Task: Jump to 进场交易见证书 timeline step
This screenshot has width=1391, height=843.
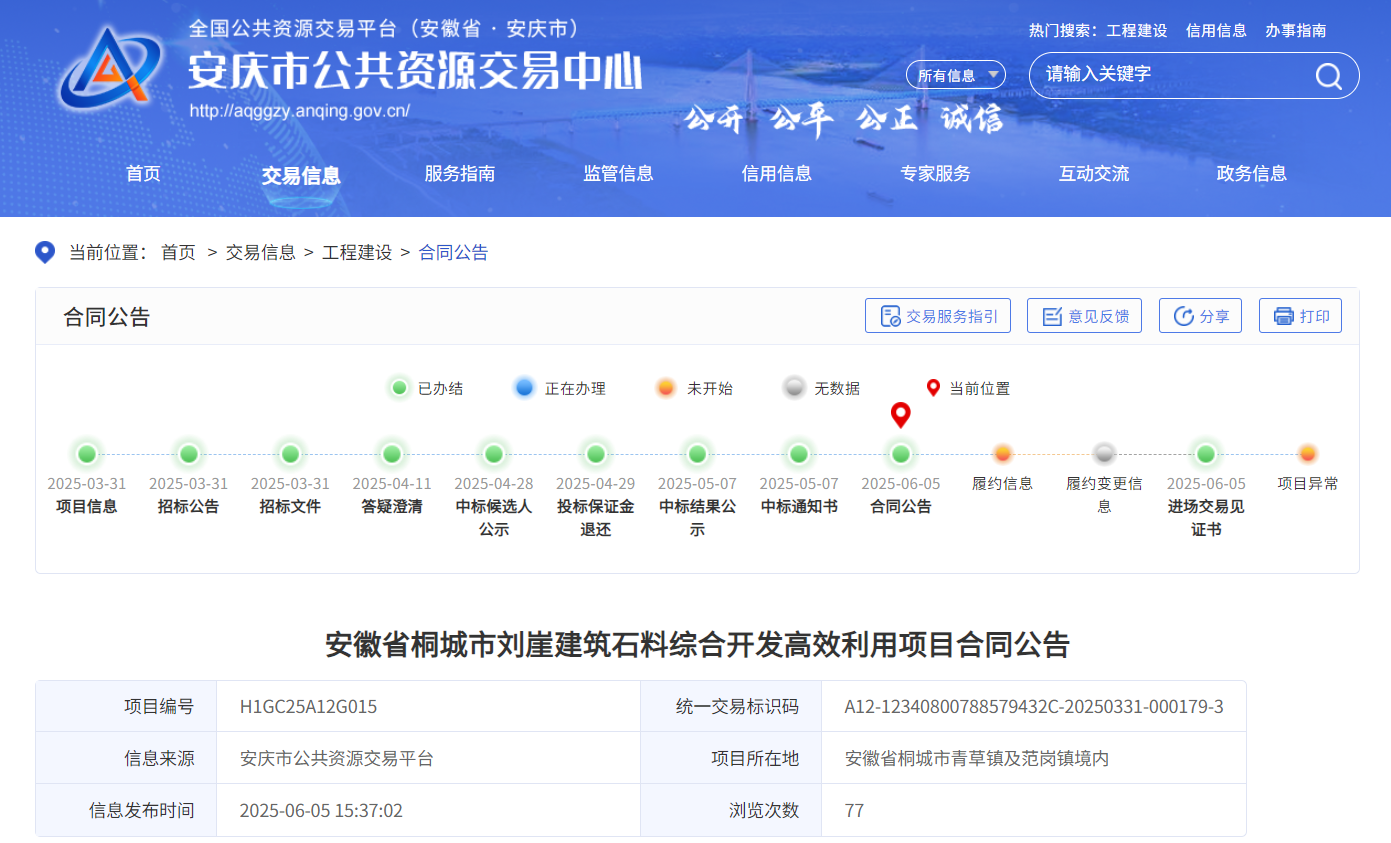Action: [x=1206, y=454]
